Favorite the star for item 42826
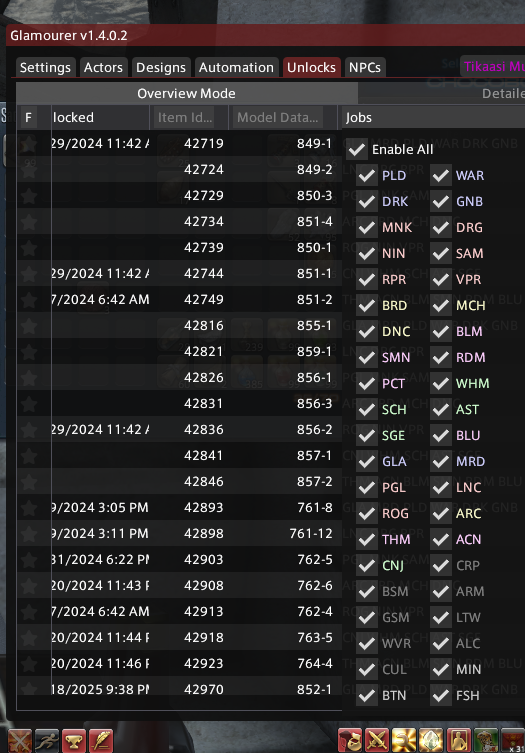Viewport: 525px width, 753px height. 29,377
